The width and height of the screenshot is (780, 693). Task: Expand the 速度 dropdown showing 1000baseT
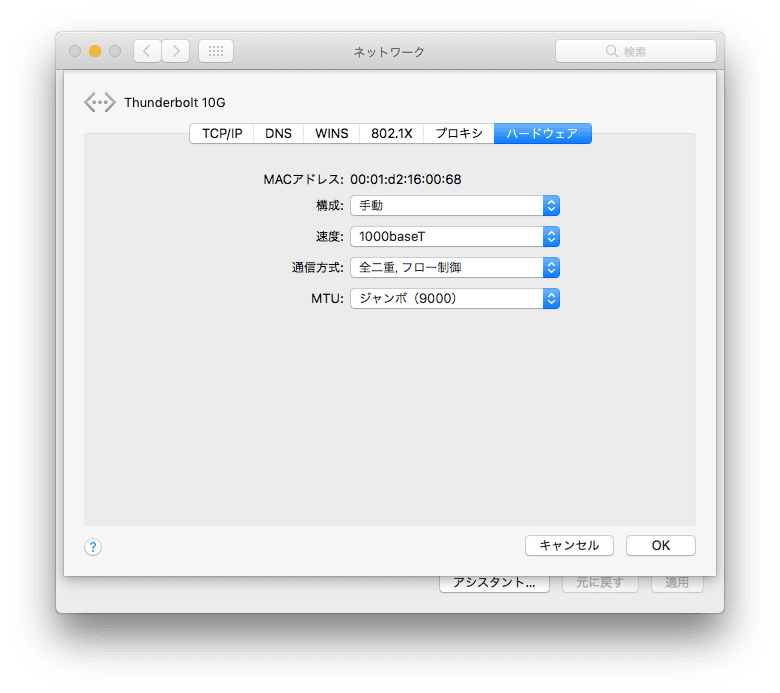tap(455, 236)
